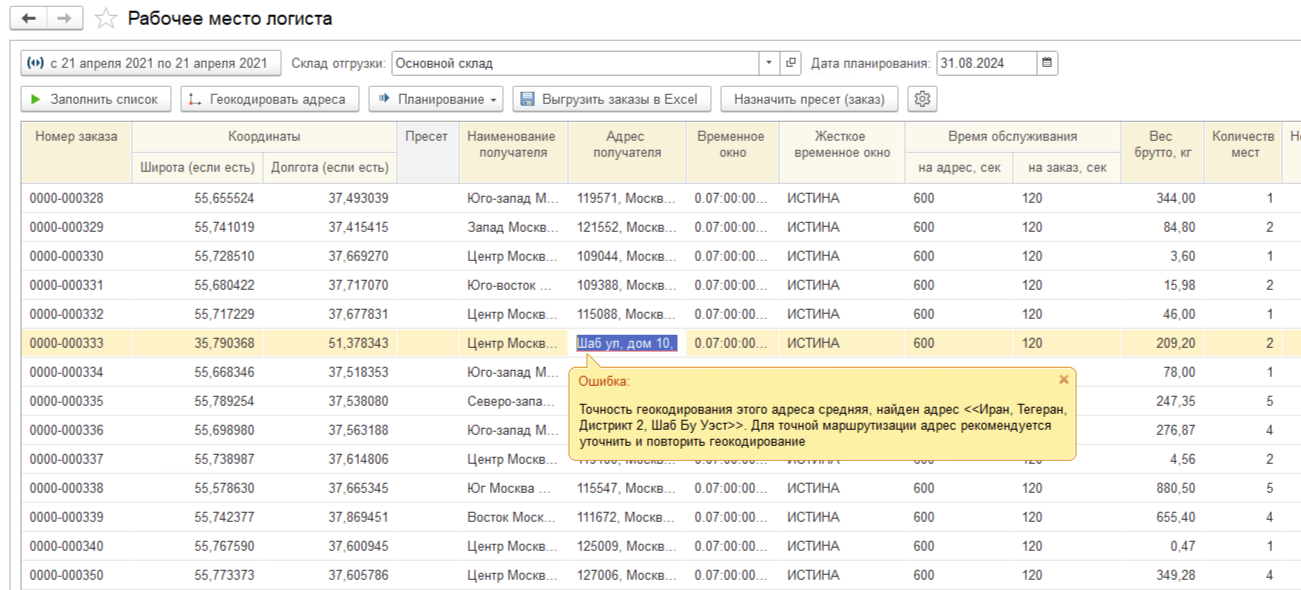The image size is (1301, 590).
Task: Expand the Склад отгрузки dropdown list
Action: click(769, 63)
